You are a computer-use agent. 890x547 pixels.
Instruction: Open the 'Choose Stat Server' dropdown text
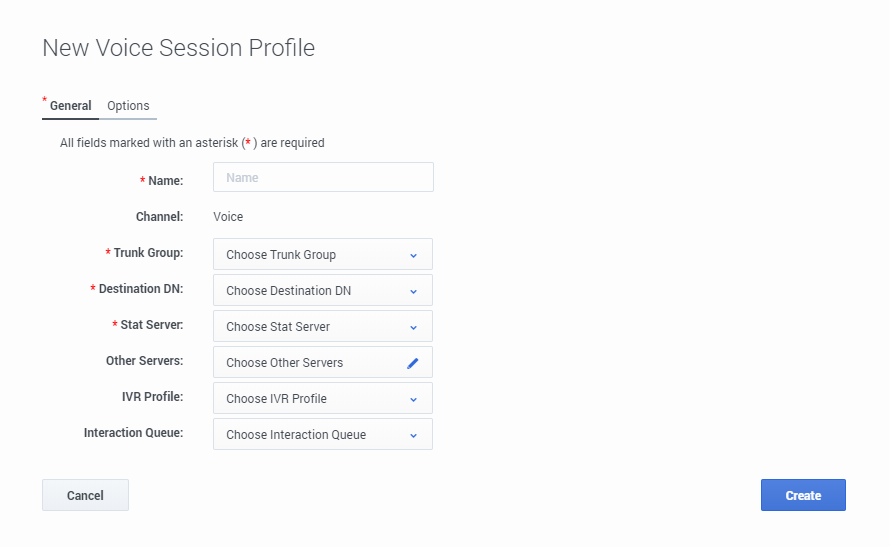[277, 327]
